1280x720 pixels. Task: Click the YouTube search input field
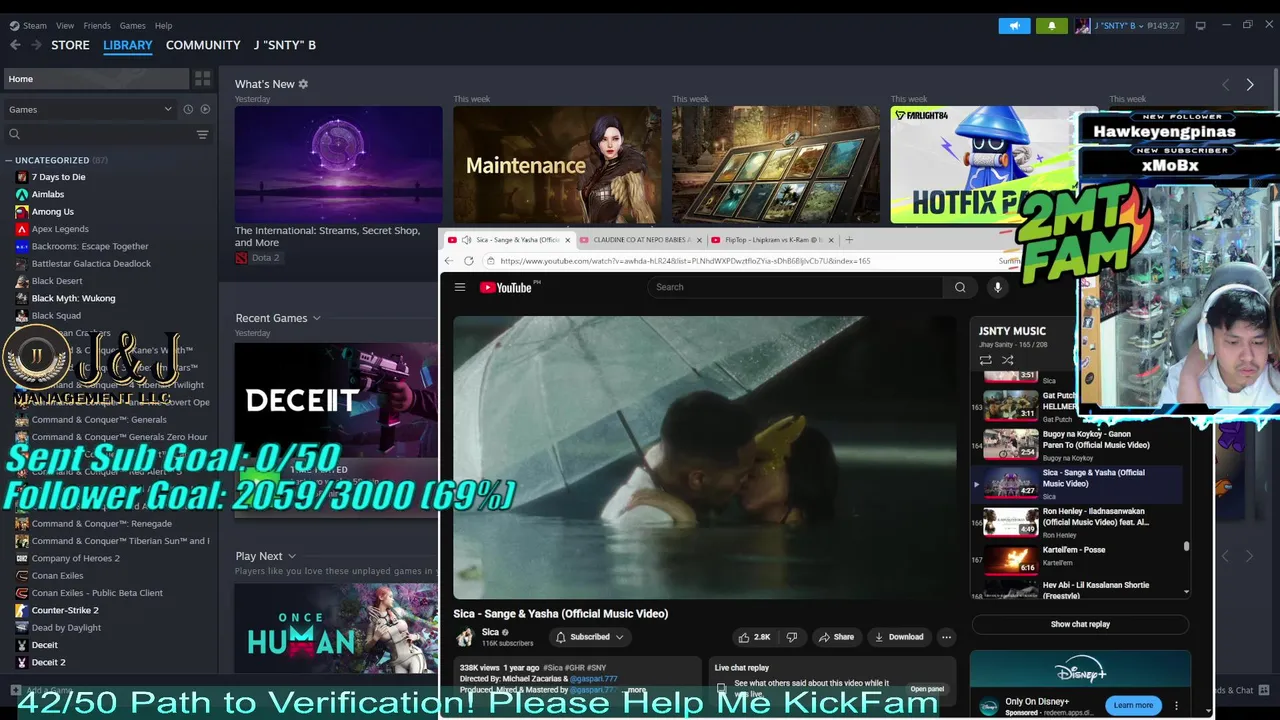pyautogui.click(x=795, y=287)
